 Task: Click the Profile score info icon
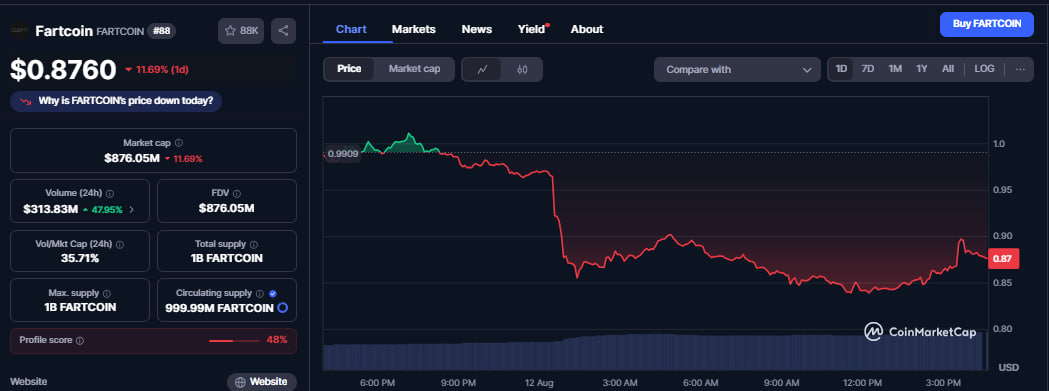coord(80,341)
